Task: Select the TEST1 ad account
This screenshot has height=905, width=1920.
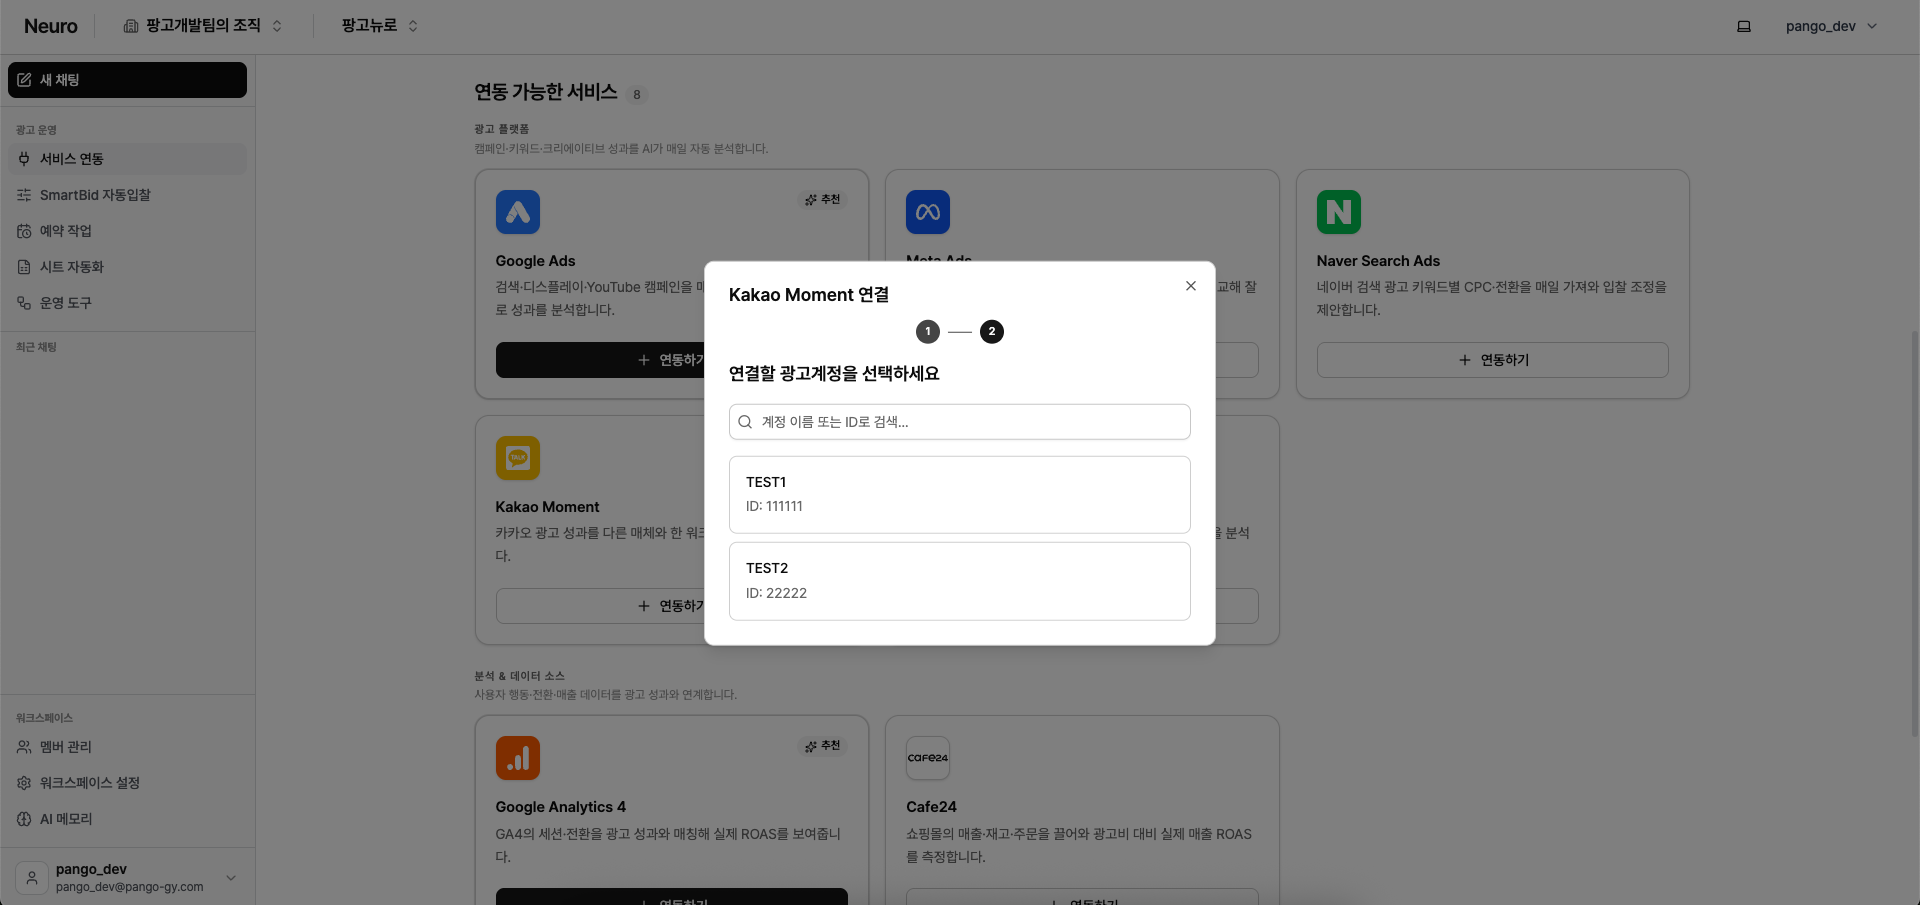Action: coord(959,494)
